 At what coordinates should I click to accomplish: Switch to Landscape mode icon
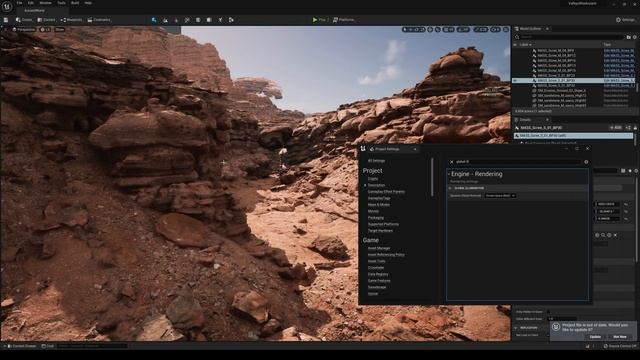point(165,20)
